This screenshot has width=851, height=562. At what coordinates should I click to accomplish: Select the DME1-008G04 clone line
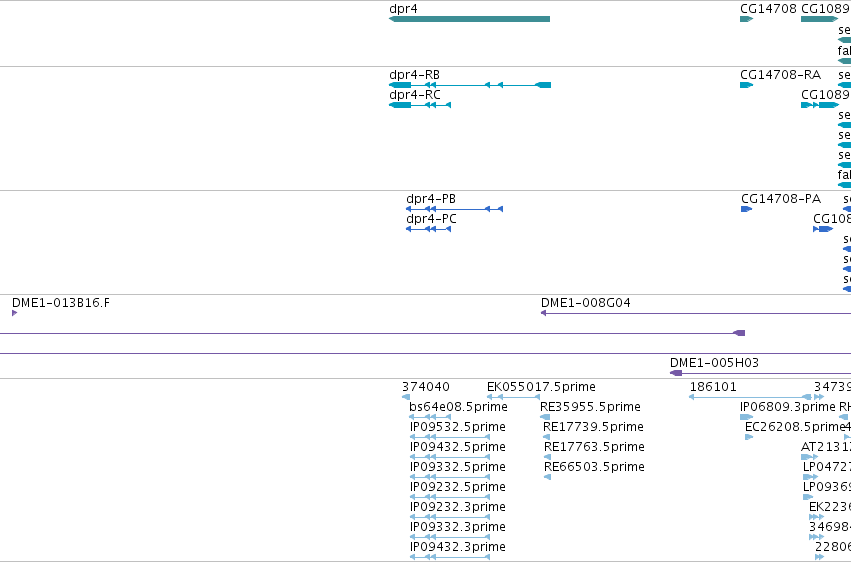tap(696, 313)
